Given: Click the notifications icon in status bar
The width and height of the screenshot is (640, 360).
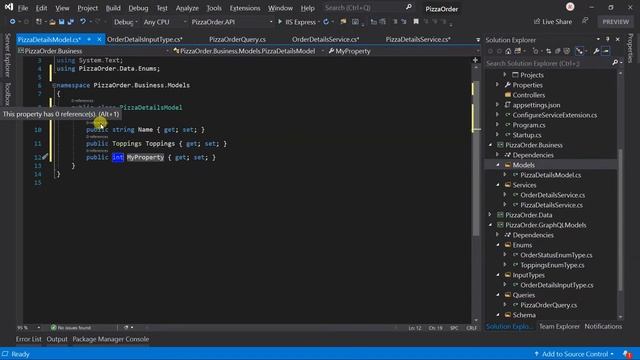Looking at the screenshot, I should coord(627,354).
